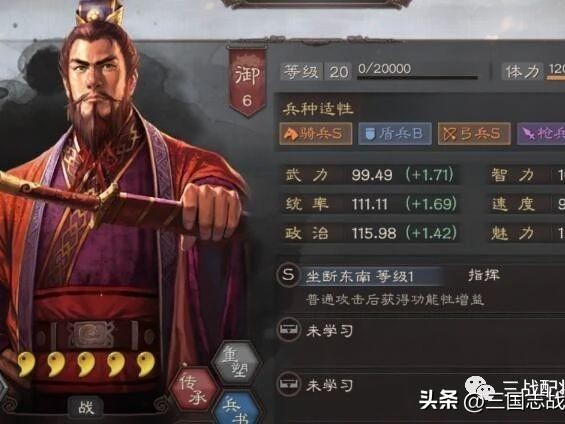Tap the fifth yellow star marker

(146, 365)
